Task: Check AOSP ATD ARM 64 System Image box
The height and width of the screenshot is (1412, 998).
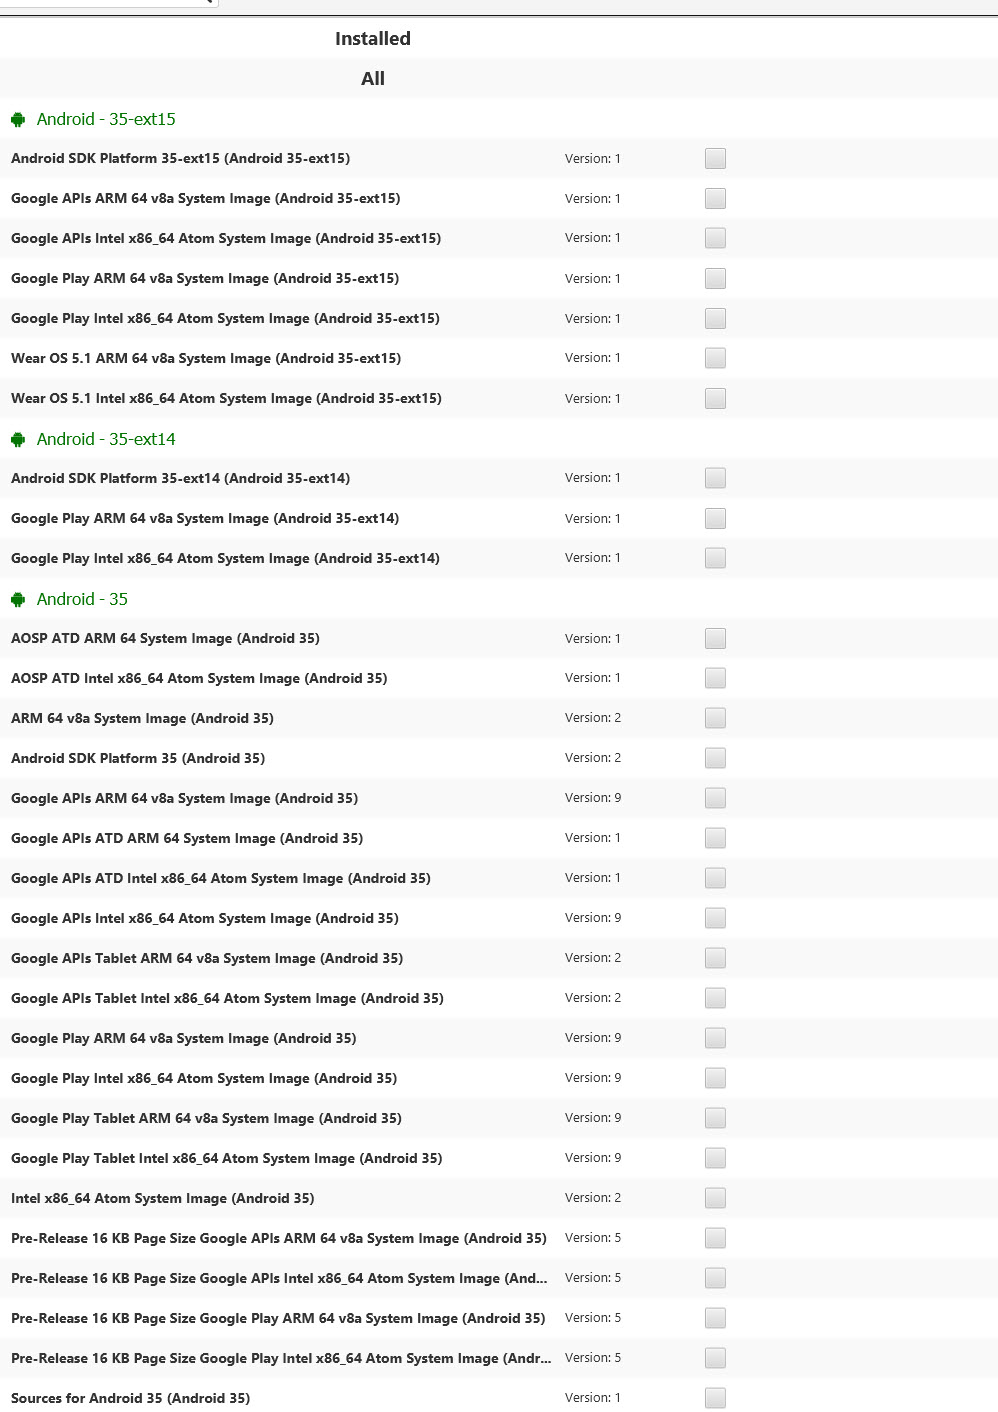Action: (x=715, y=638)
